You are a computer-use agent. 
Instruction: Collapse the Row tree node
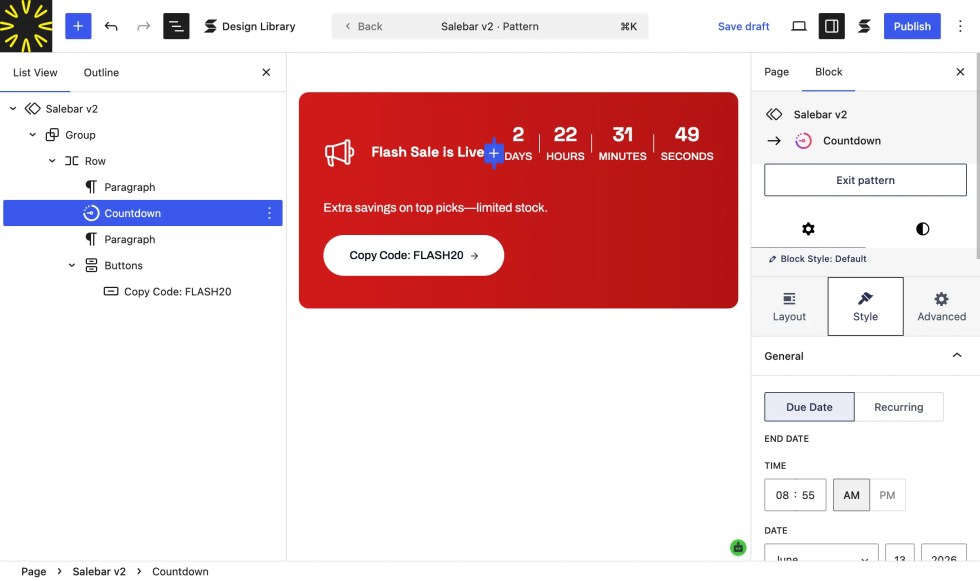(52, 161)
